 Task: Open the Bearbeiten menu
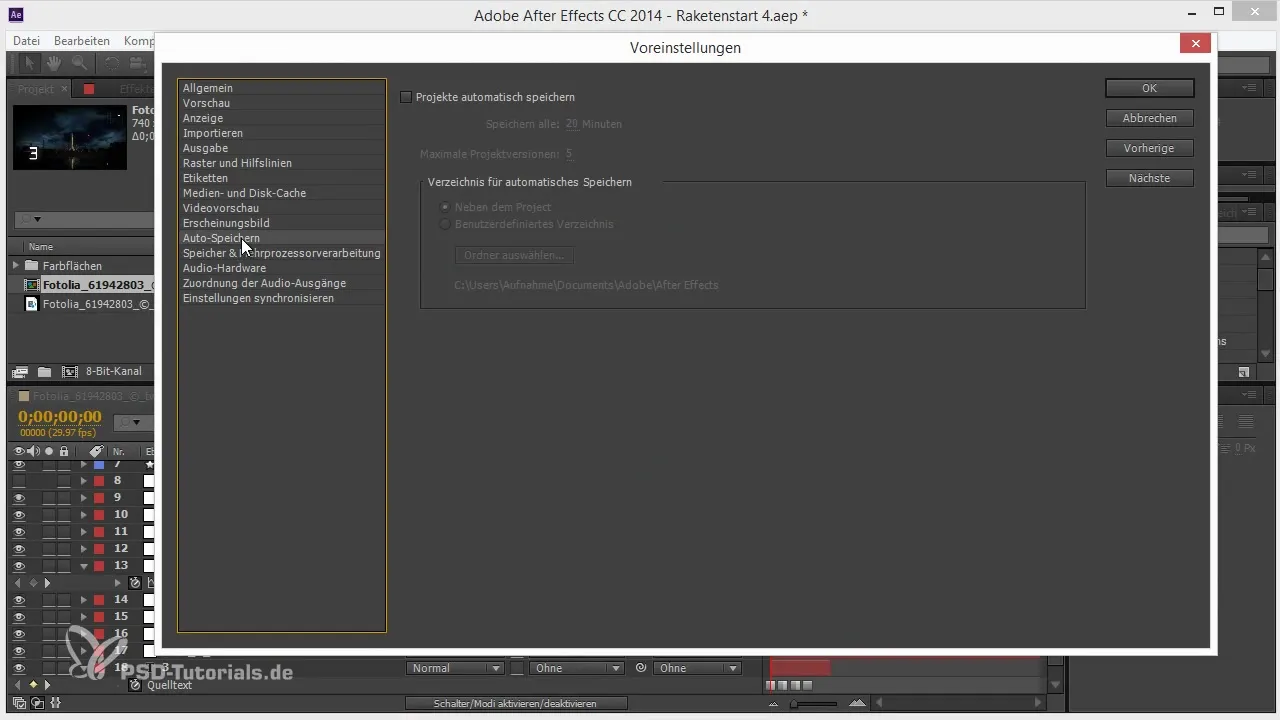click(x=82, y=41)
